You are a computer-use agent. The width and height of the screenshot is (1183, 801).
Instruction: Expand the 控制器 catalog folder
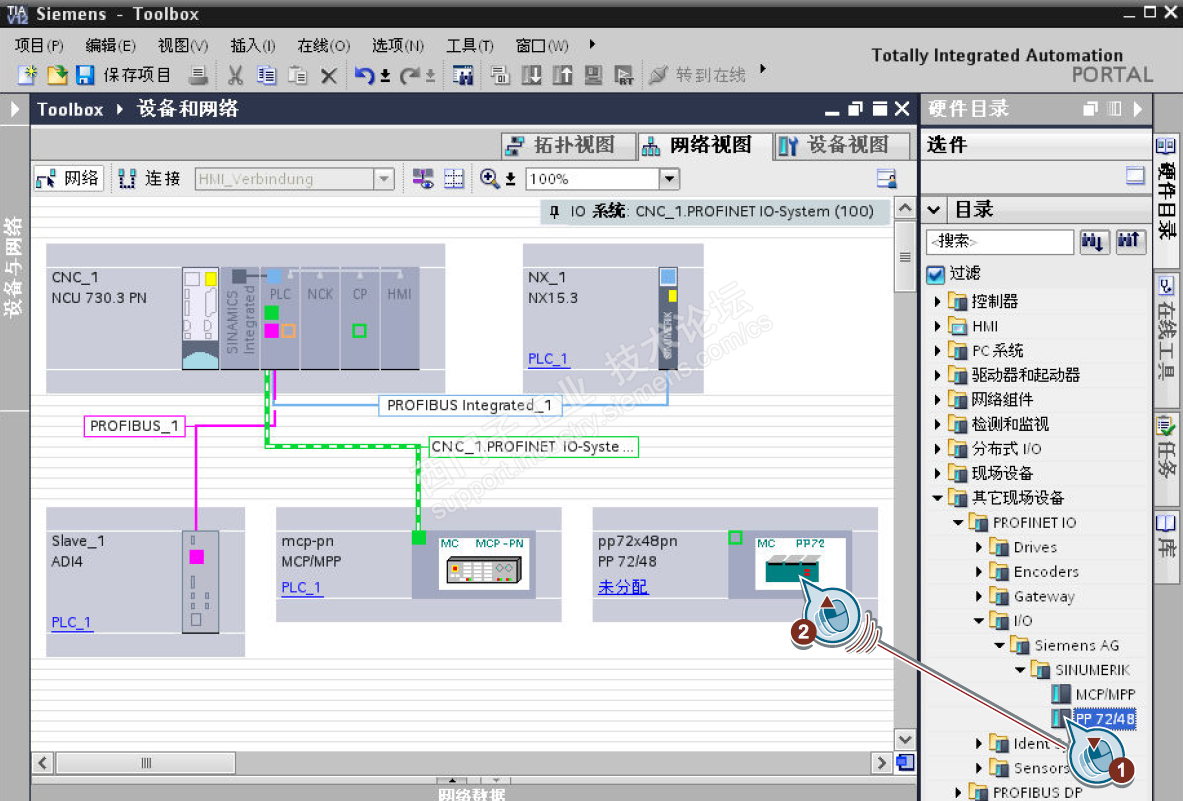click(937, 302)
